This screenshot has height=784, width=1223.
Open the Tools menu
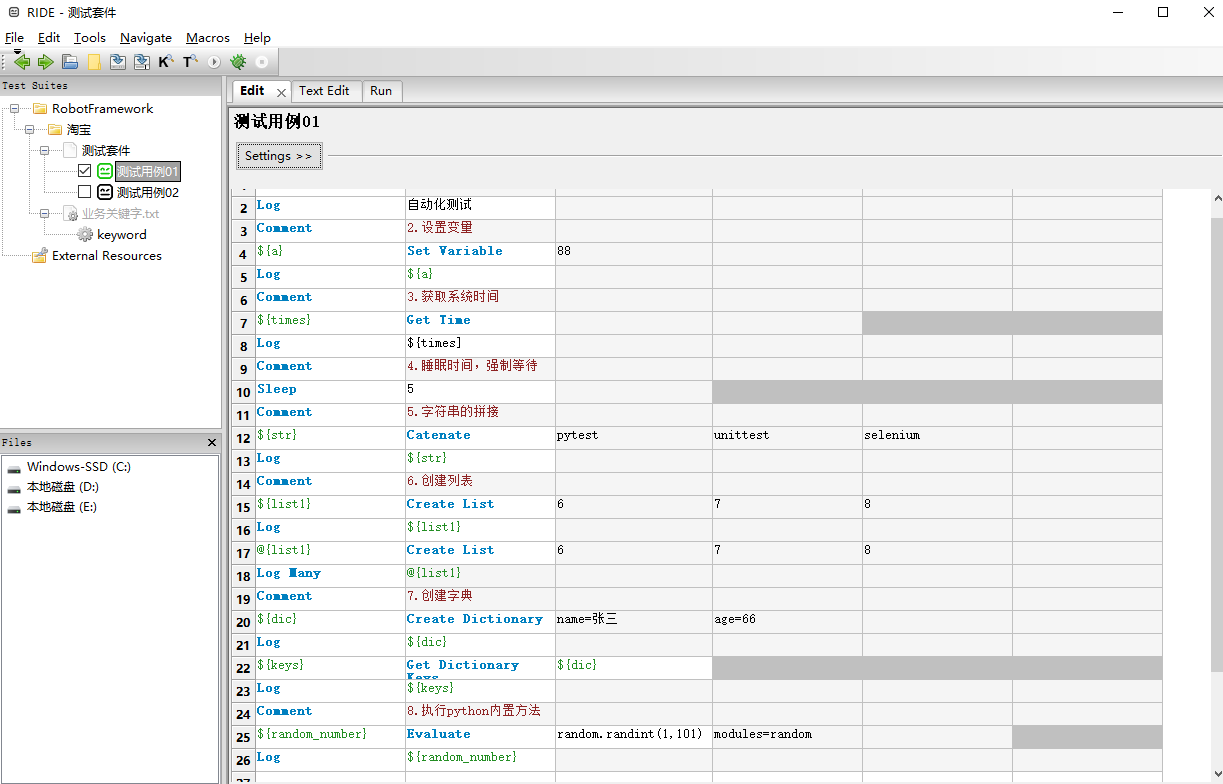point(90,37)
